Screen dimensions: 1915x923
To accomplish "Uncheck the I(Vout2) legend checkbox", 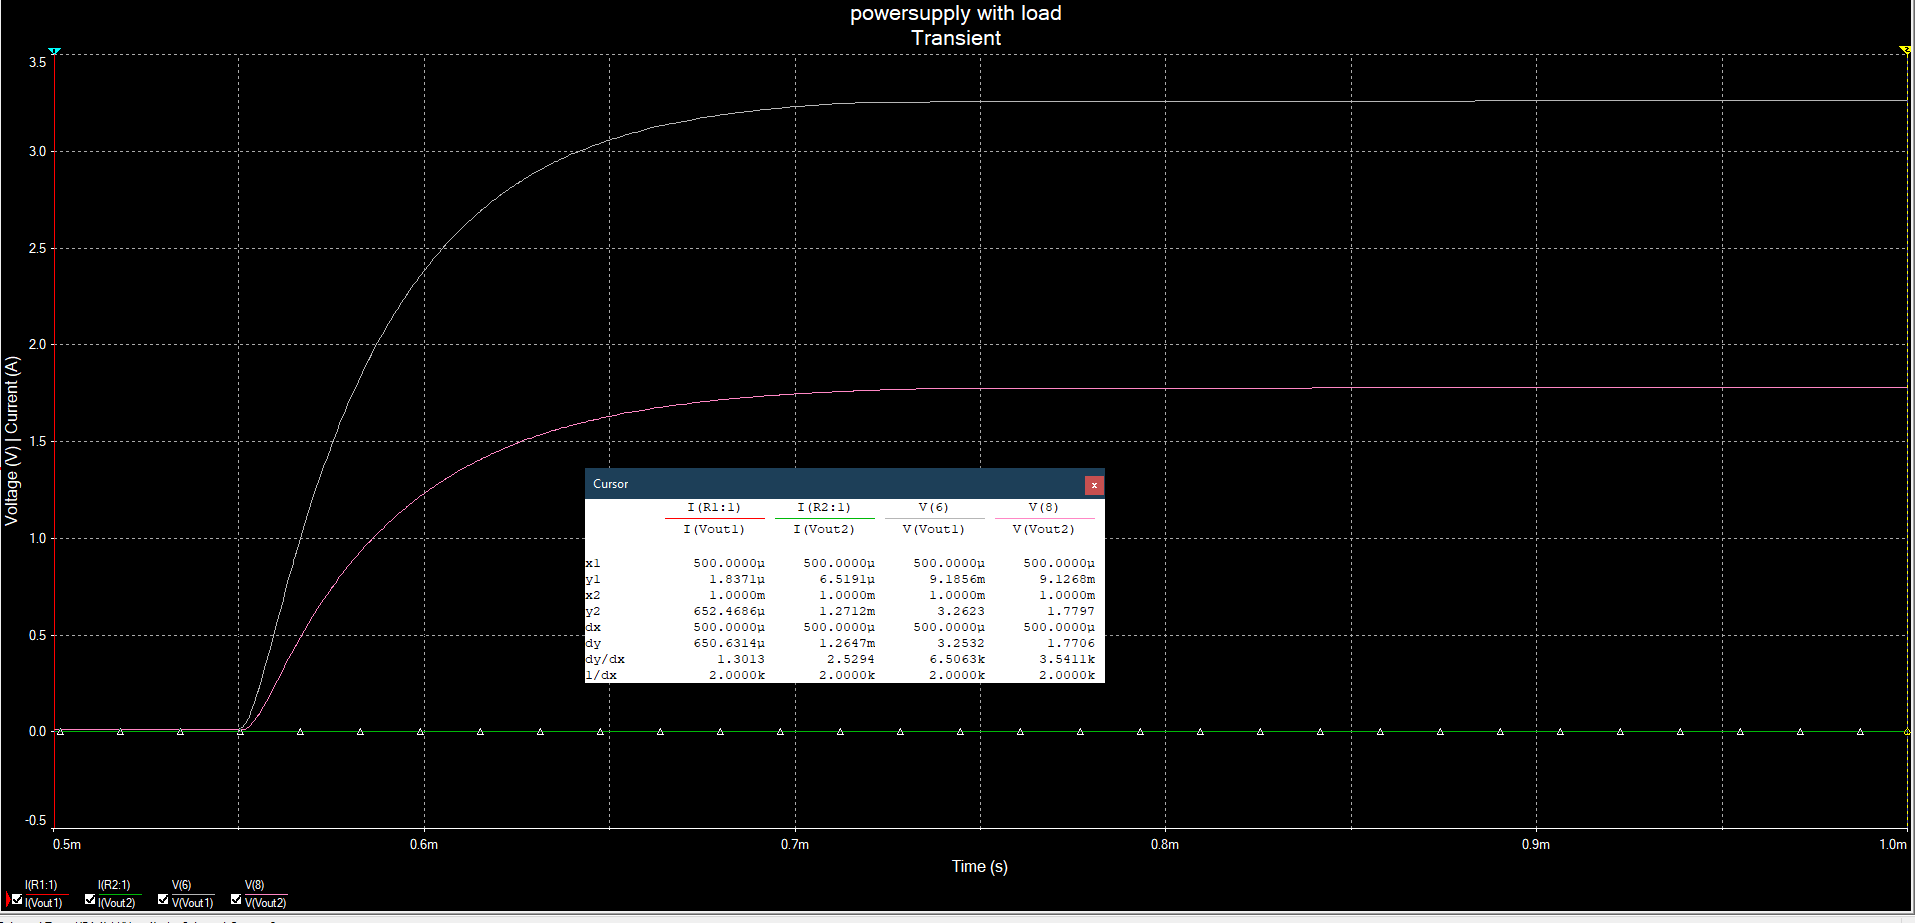I will 90,900.
